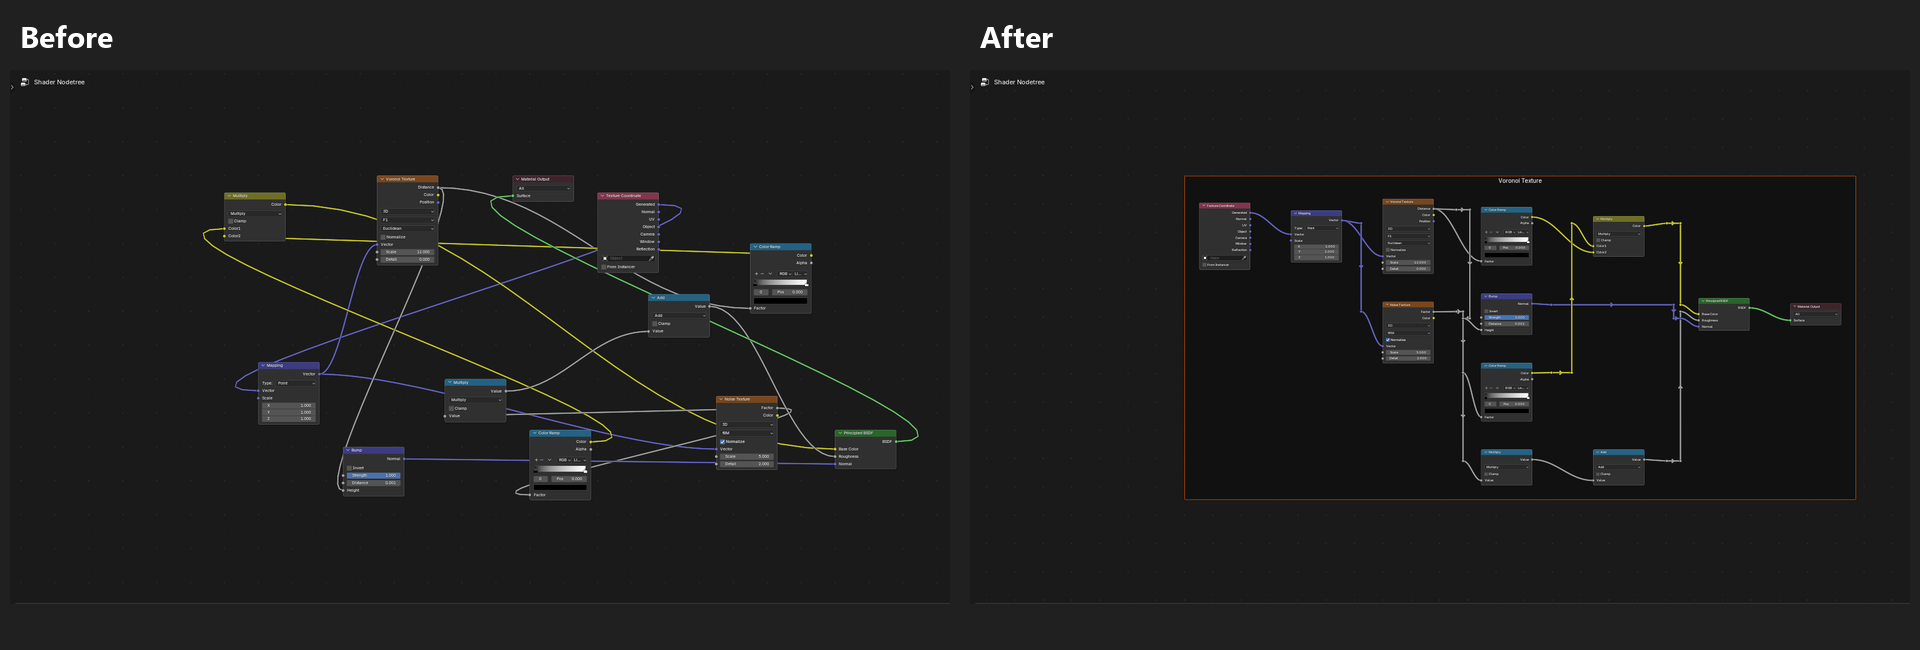Click Detail 2.000 field in Before Noise Texture
The width and height of the screenshot is (1920, 650).
[747, 464]
